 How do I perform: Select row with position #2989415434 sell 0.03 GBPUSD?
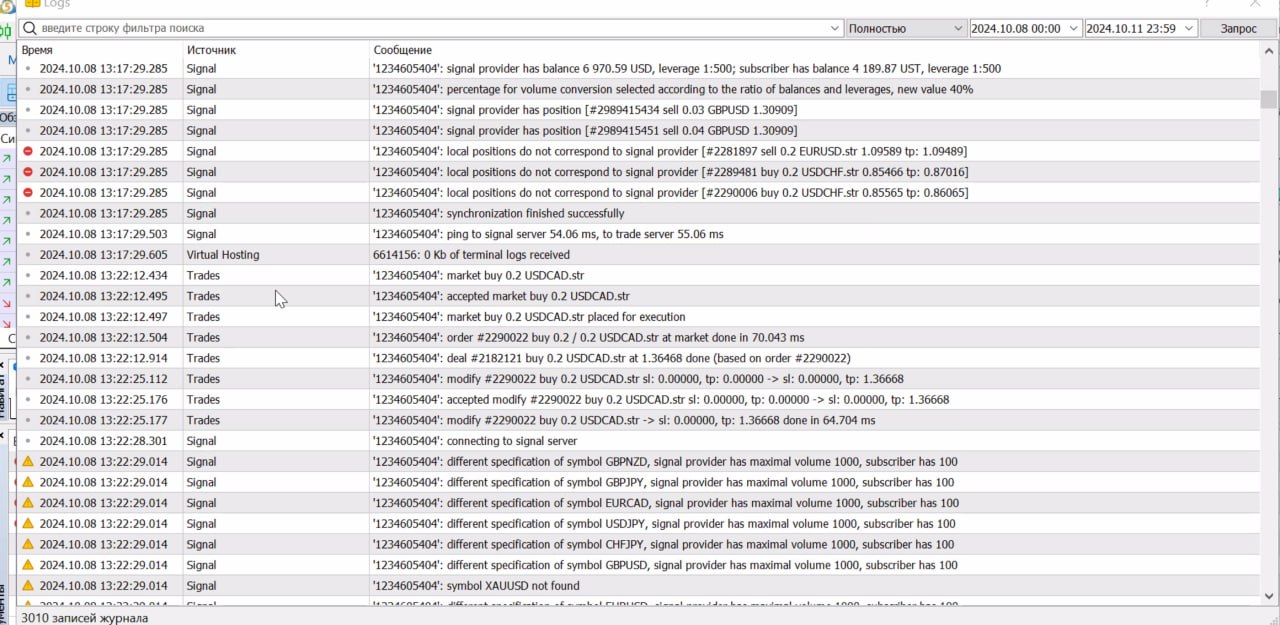(639, 110)
